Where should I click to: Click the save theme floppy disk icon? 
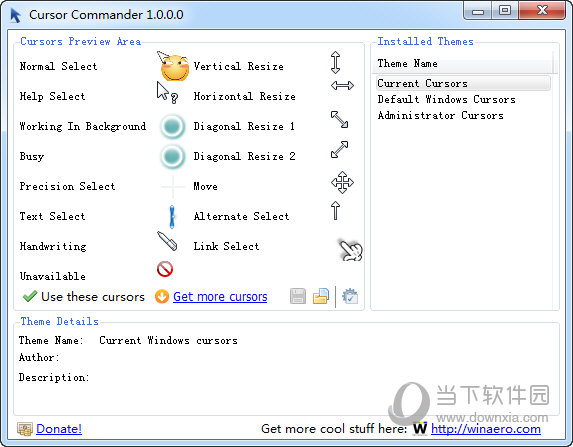click(298, 296)
